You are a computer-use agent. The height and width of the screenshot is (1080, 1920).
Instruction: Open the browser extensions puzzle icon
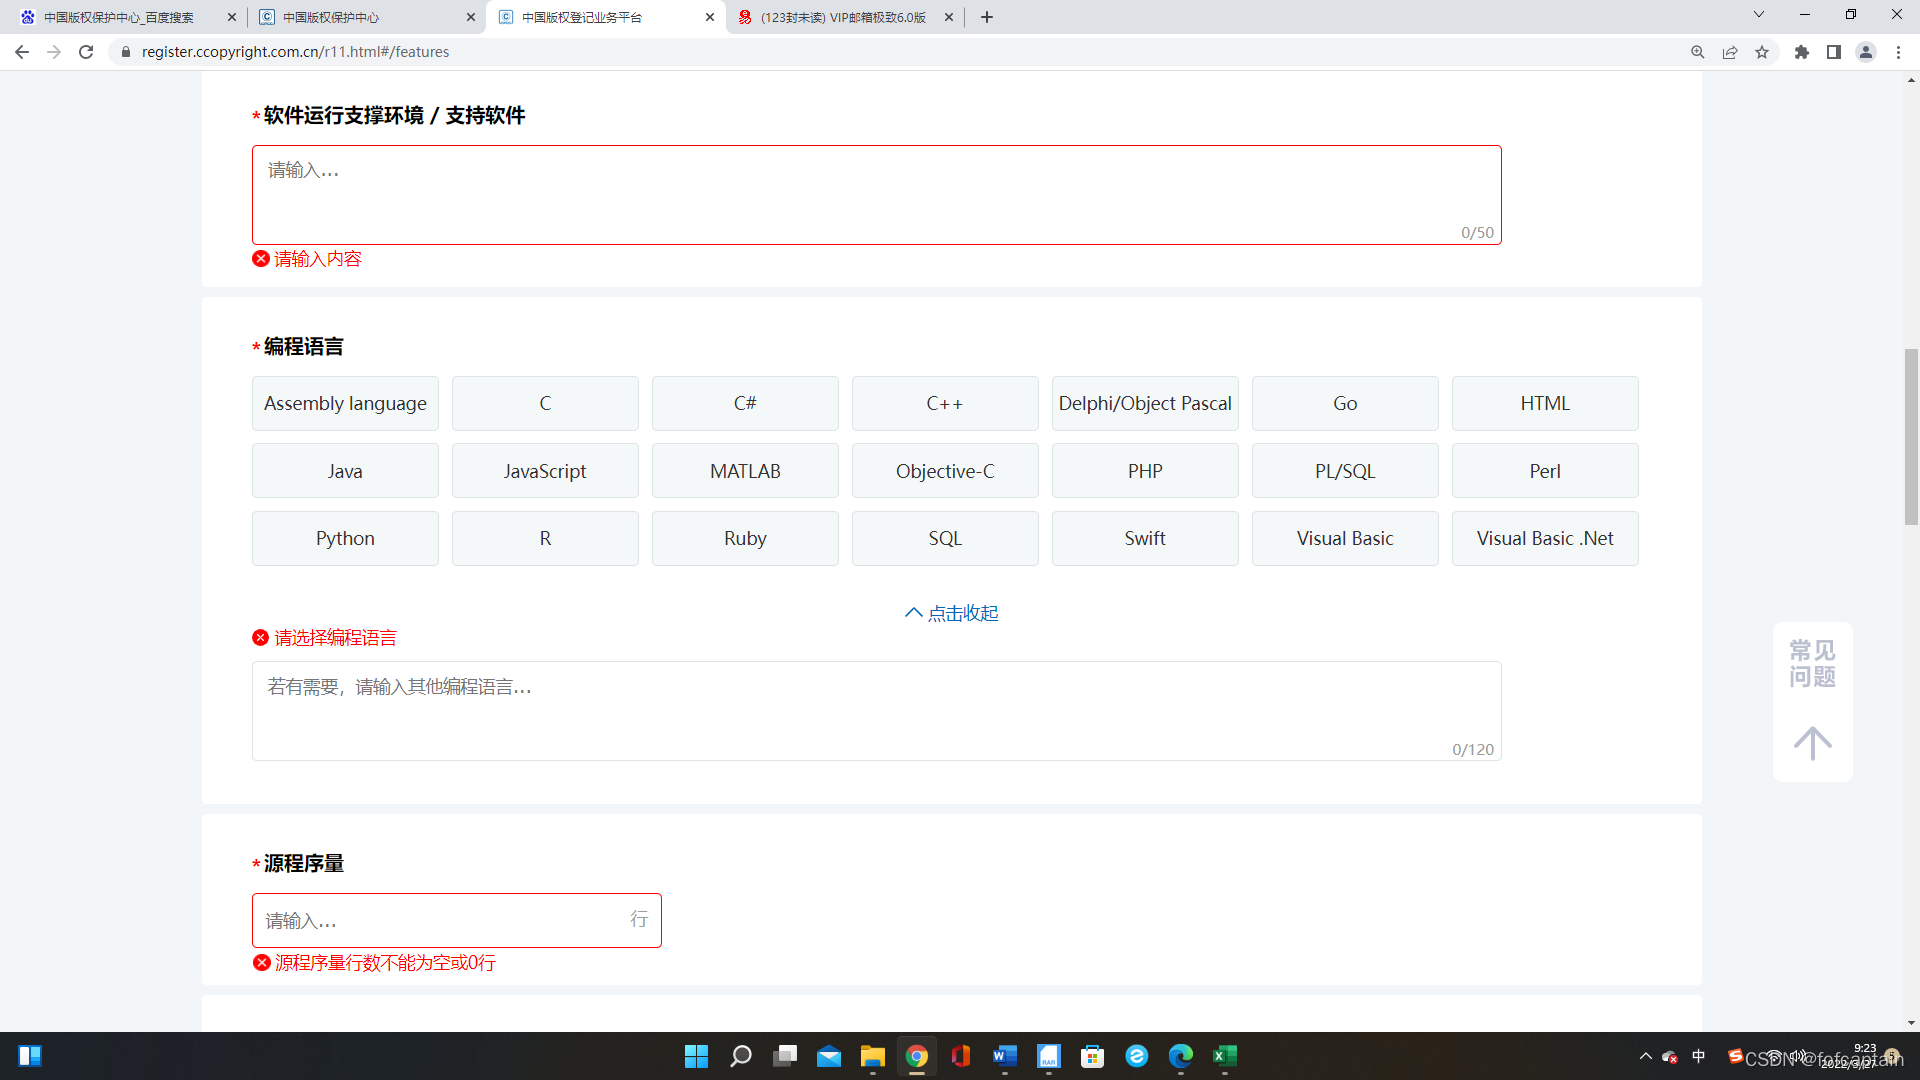click(1801, 52)
